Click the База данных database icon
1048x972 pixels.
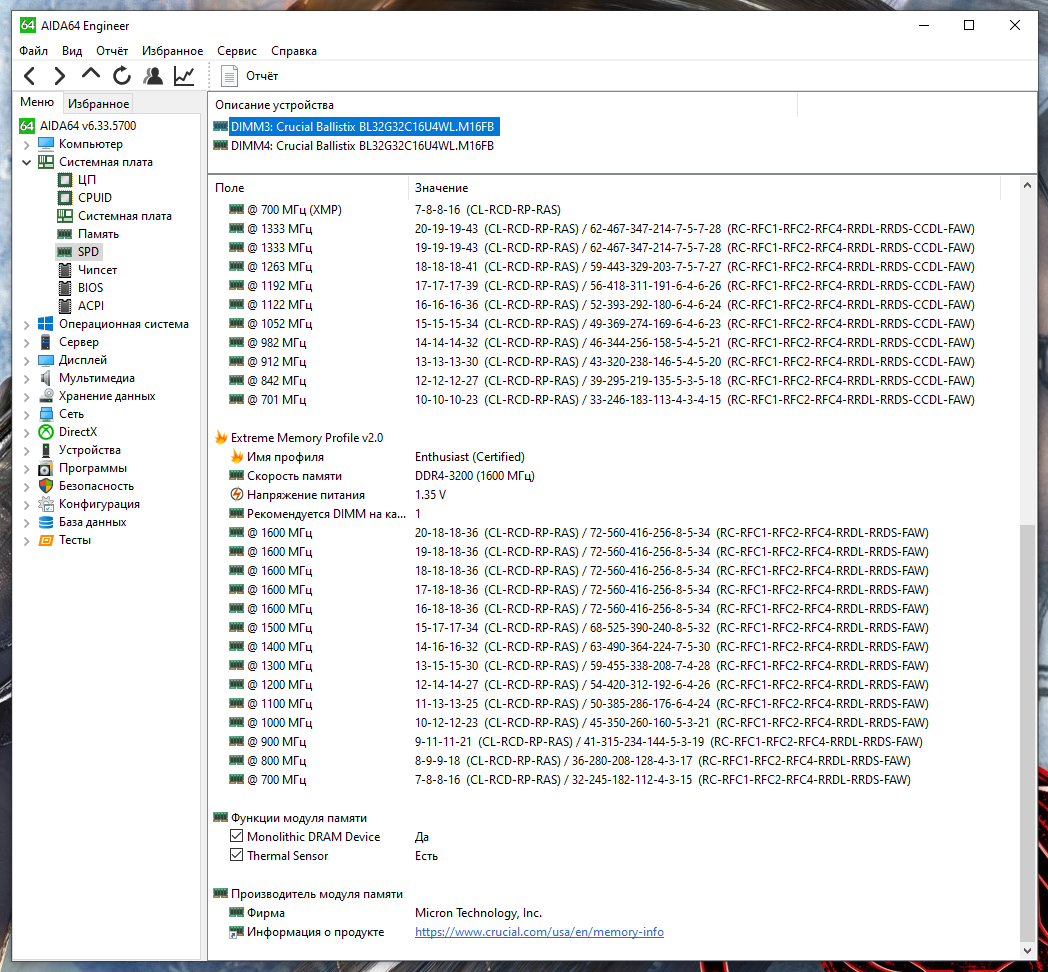click(46, 522)
